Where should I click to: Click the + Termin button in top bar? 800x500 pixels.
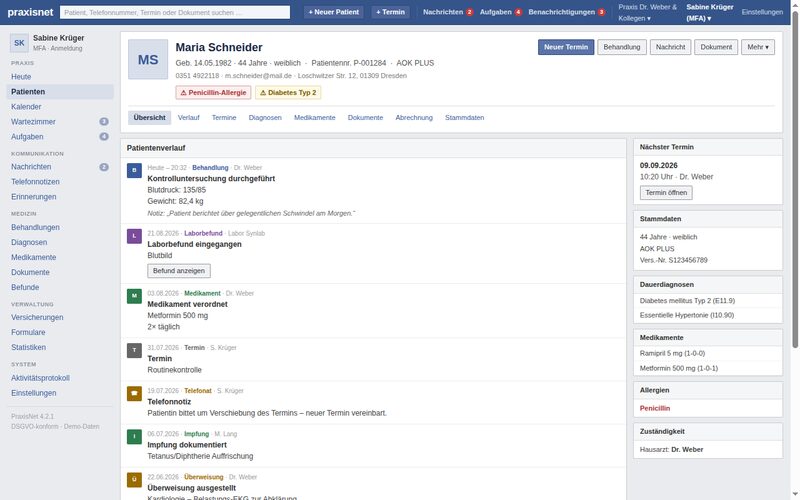(x=390, y=12)
